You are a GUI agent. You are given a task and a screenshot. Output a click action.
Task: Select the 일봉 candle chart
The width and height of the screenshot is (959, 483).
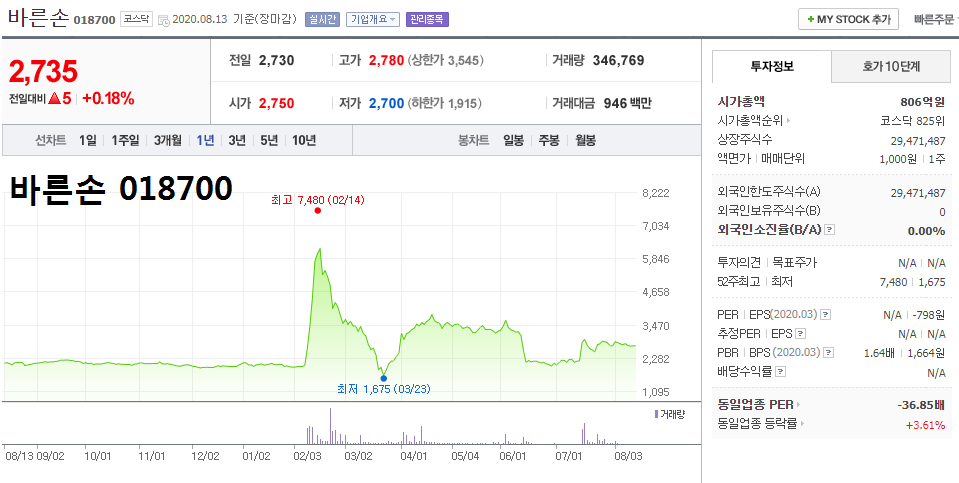513,141
